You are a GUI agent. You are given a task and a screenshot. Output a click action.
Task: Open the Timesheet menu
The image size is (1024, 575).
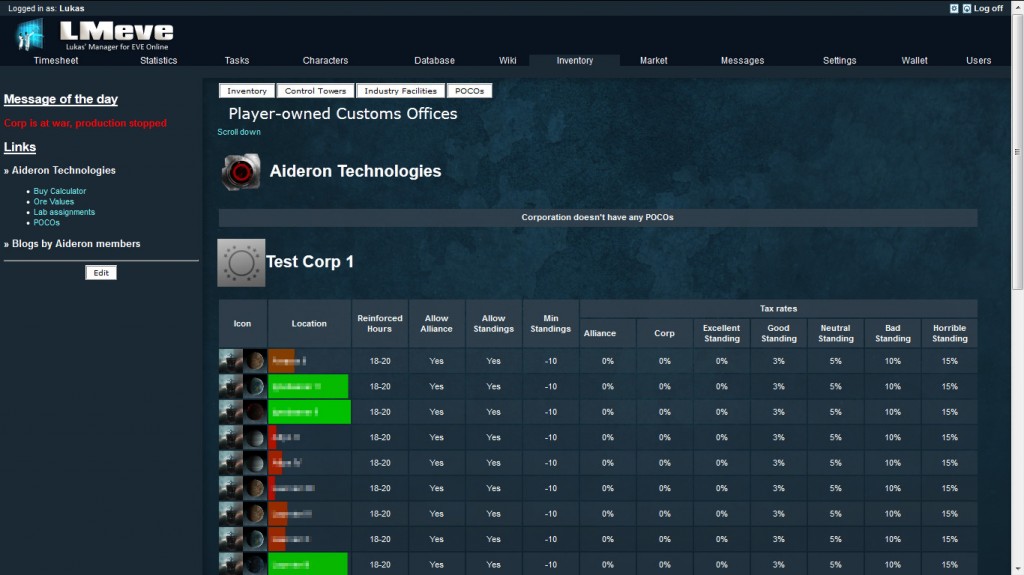click(x=56, y=60)
